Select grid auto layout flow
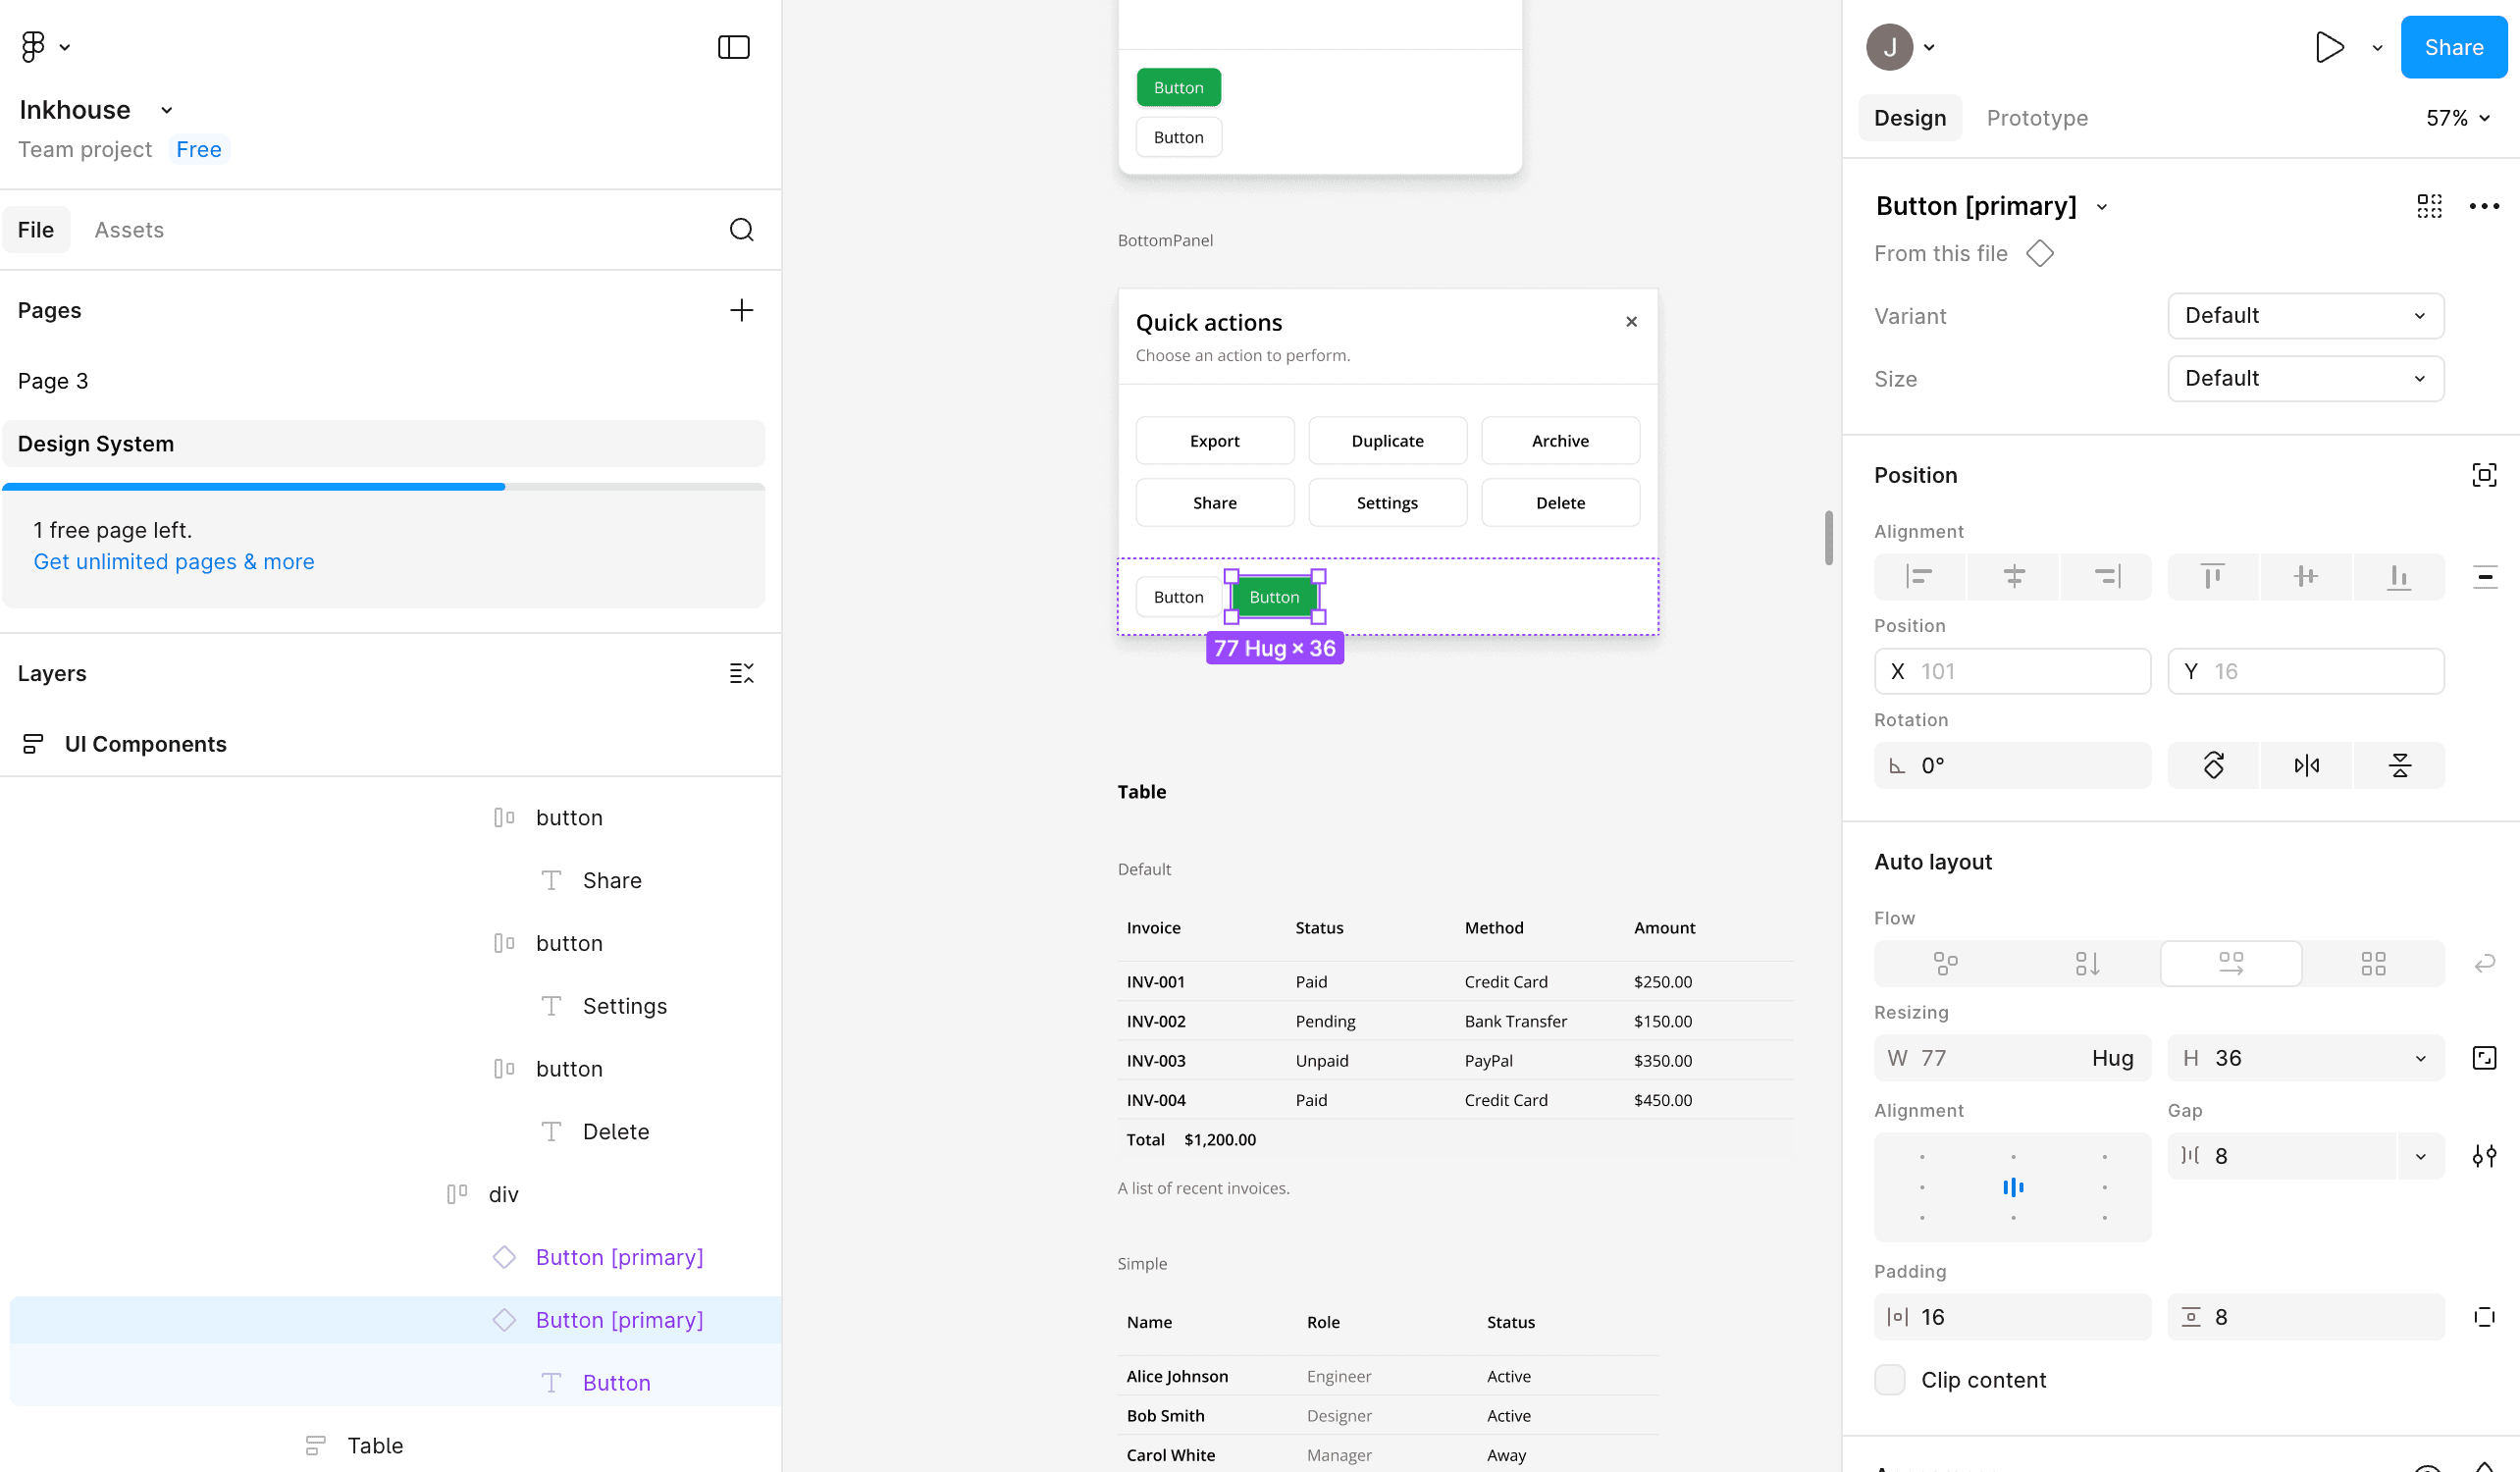The height and width of the screenshot is (1472, 2520). (x=2374, y=963)
